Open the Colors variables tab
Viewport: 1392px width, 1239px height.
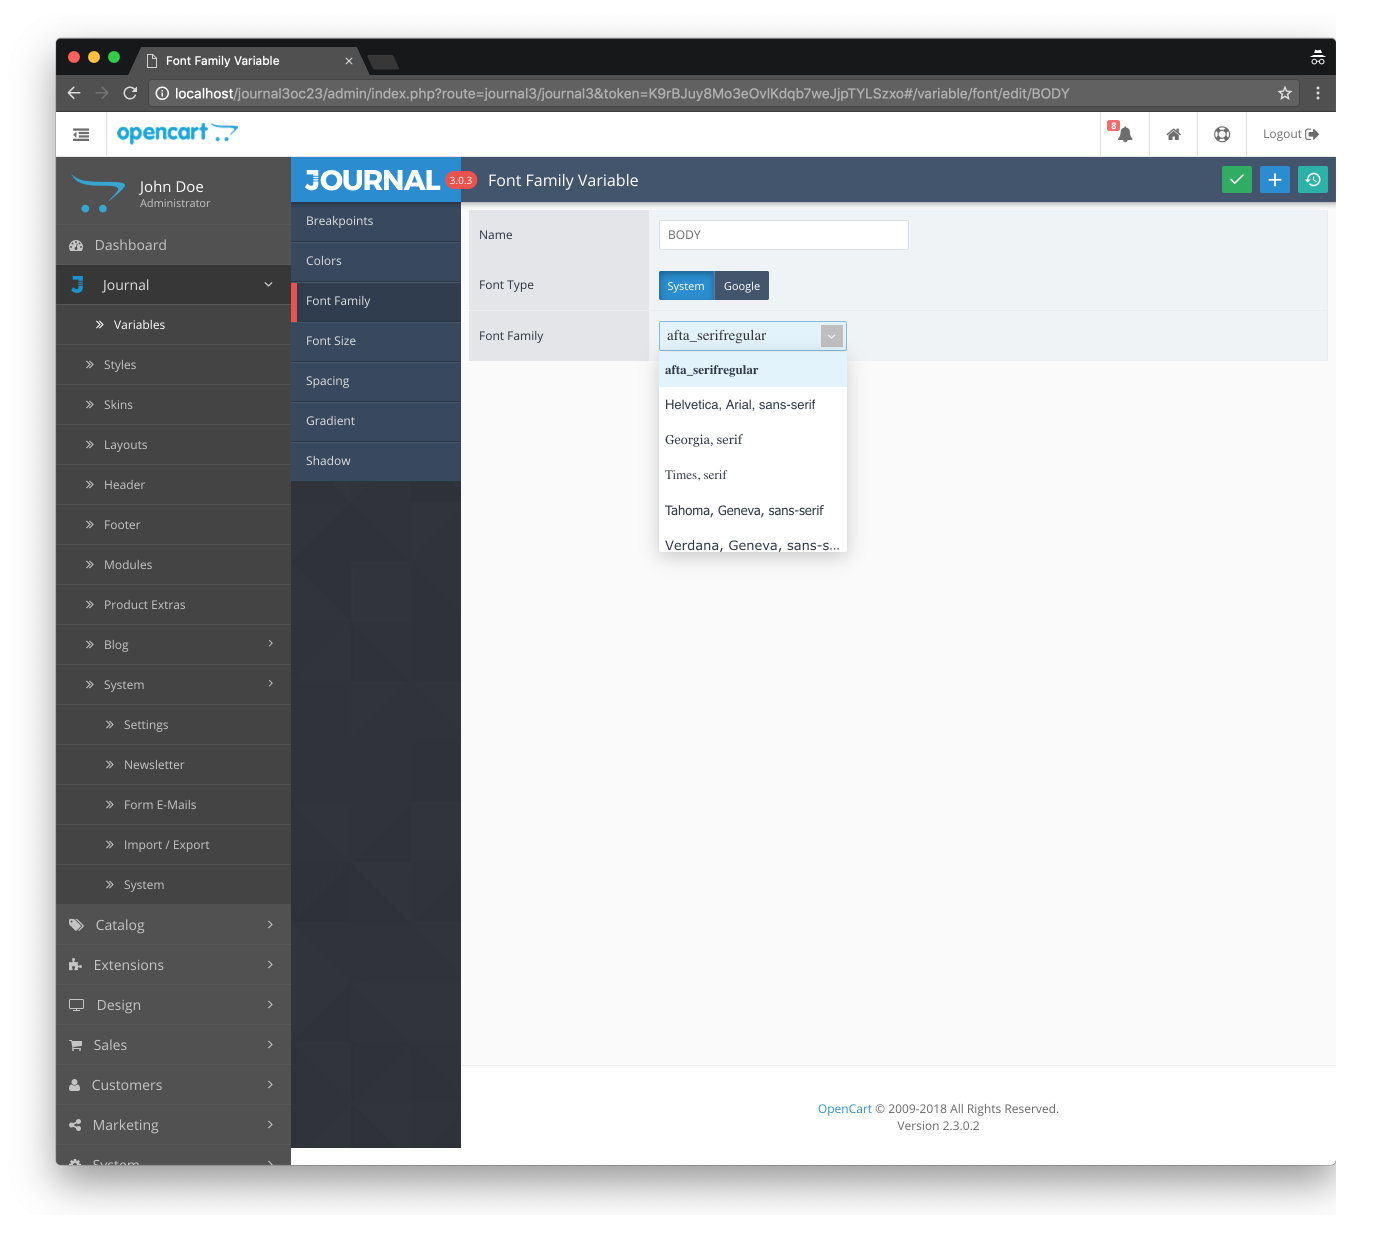click(x=376, y=261)
